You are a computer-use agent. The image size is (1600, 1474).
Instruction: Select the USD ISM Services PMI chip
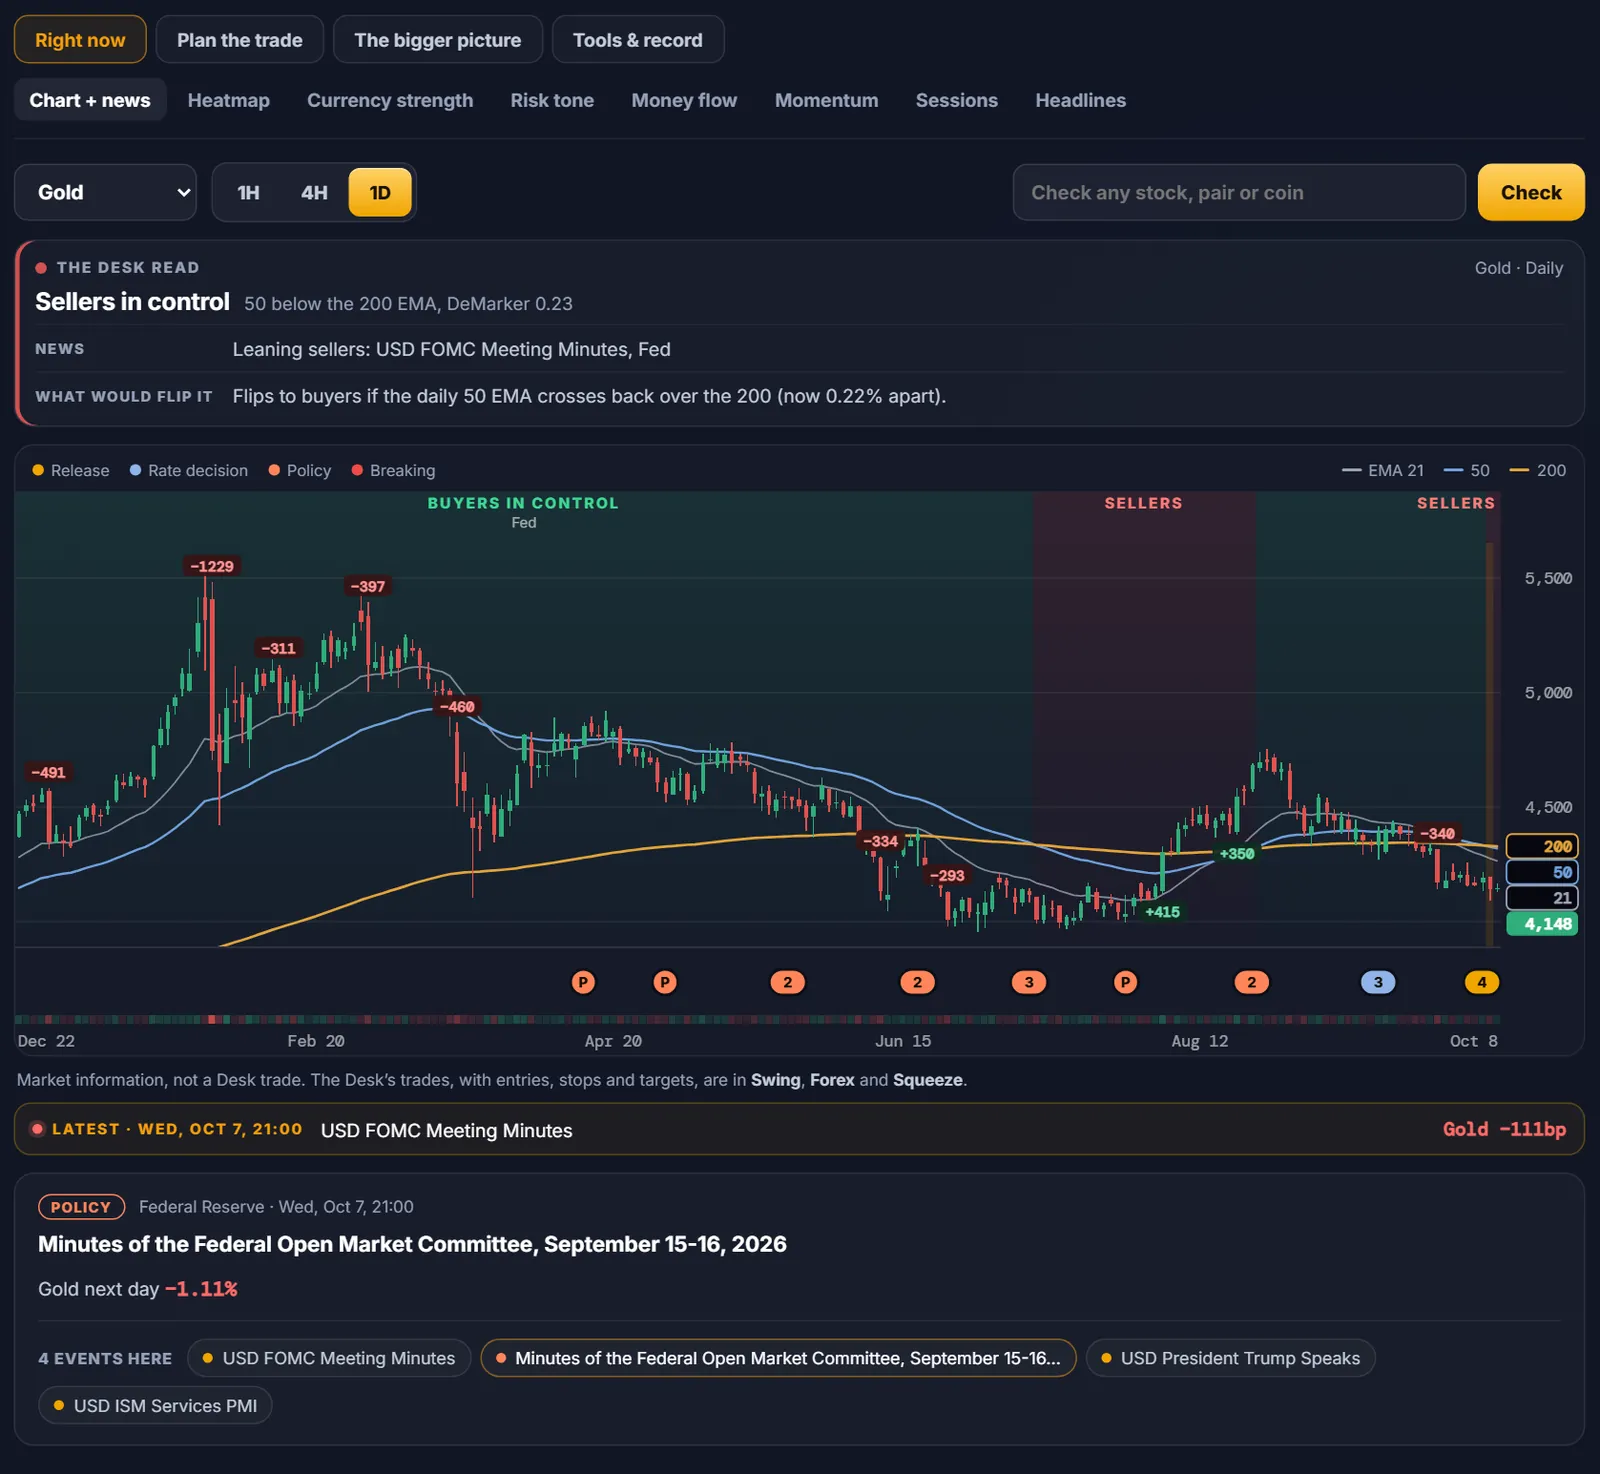(x=155, y=1405)
